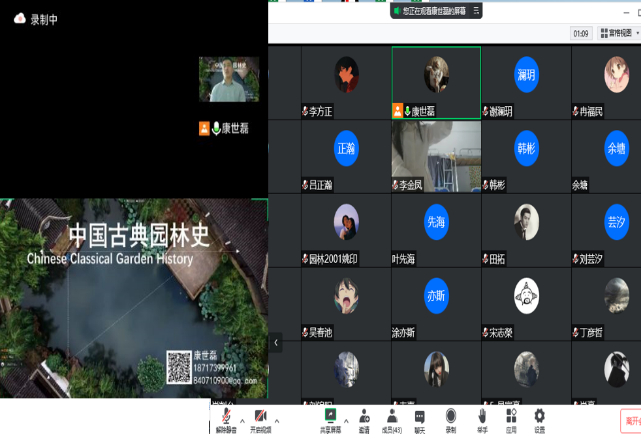Open meeting Settings (设置) gear
This screenshot has width=641, height=434.
pos(539,417)
